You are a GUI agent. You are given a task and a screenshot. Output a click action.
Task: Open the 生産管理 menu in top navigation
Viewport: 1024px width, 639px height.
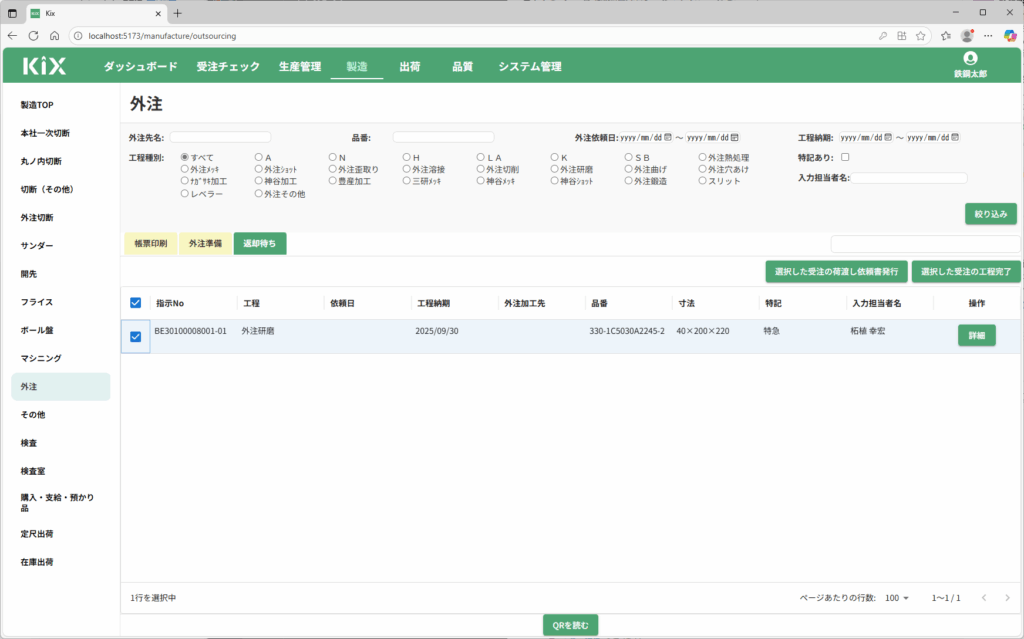tap(300, 67)
